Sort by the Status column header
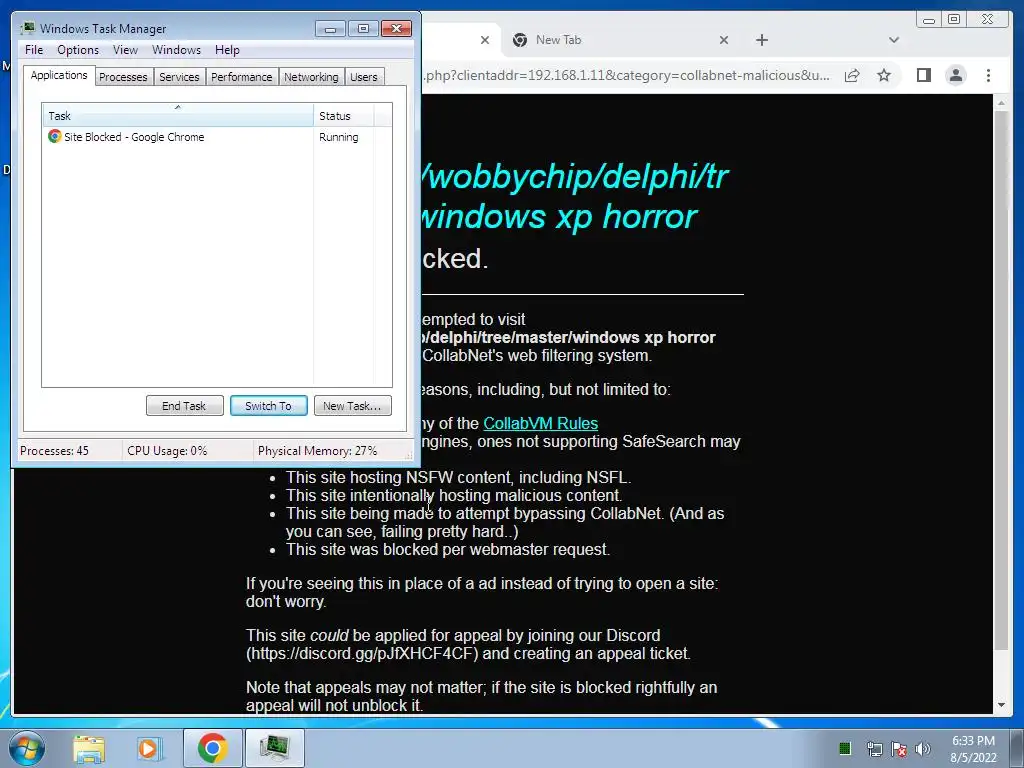The image size is (1024, 768). (x=344, y=116)
